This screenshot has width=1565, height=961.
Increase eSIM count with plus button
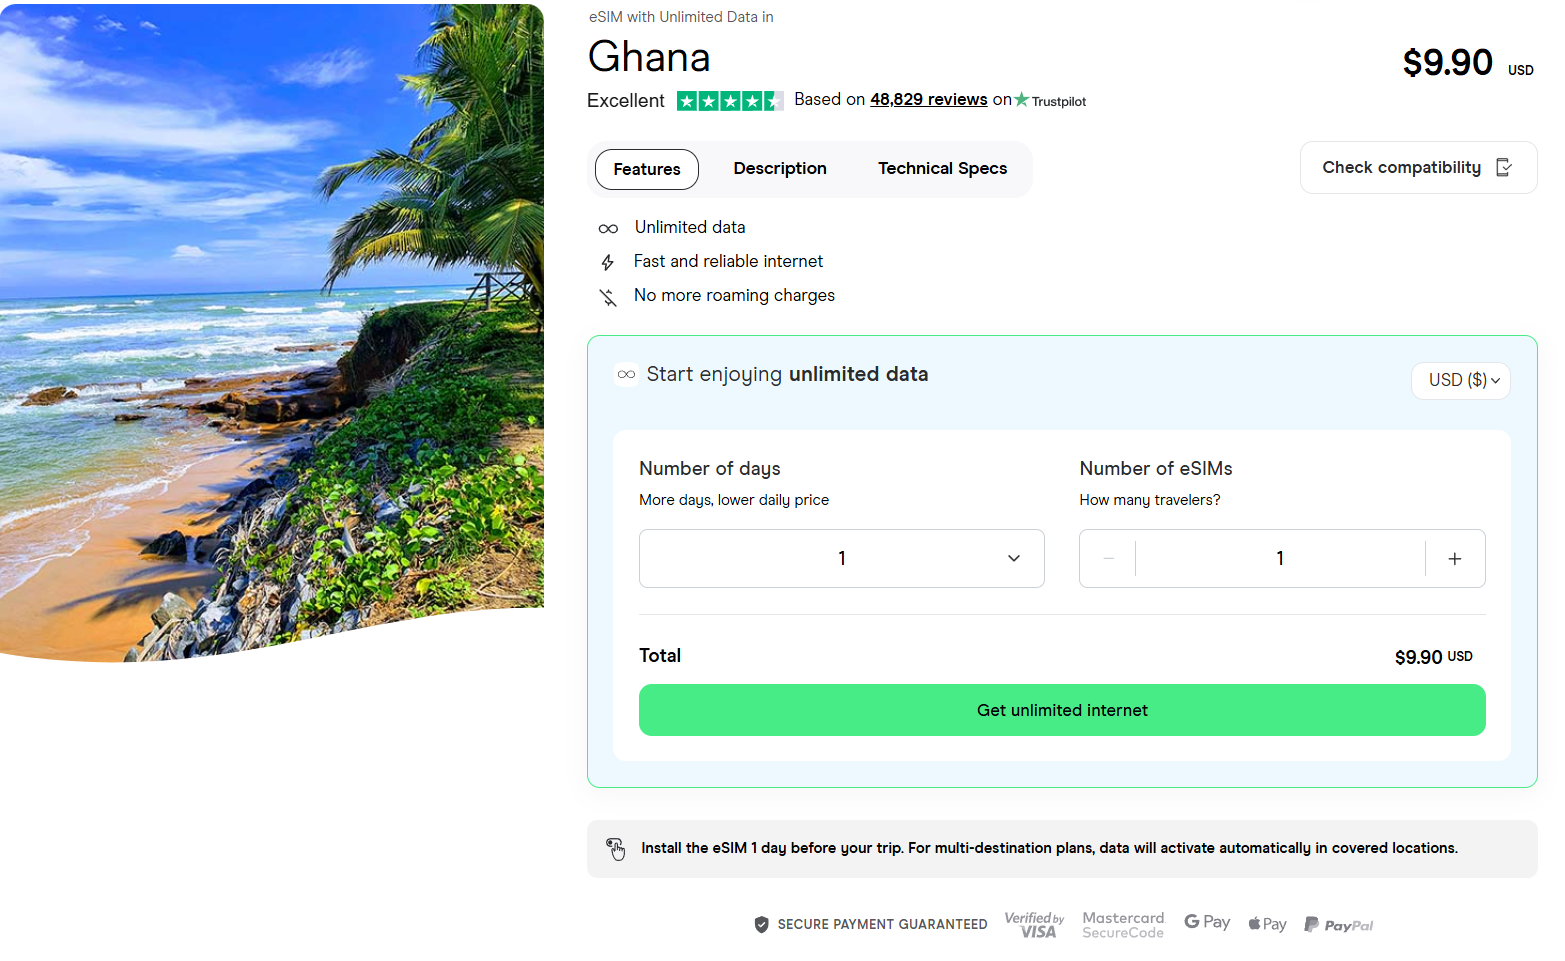[1454, 558]
